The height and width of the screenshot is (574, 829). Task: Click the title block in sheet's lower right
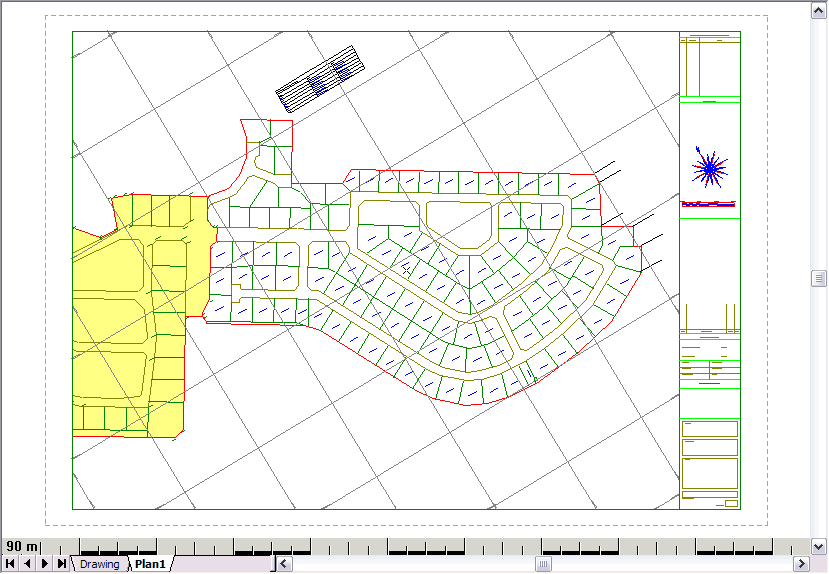pos(709,460)
